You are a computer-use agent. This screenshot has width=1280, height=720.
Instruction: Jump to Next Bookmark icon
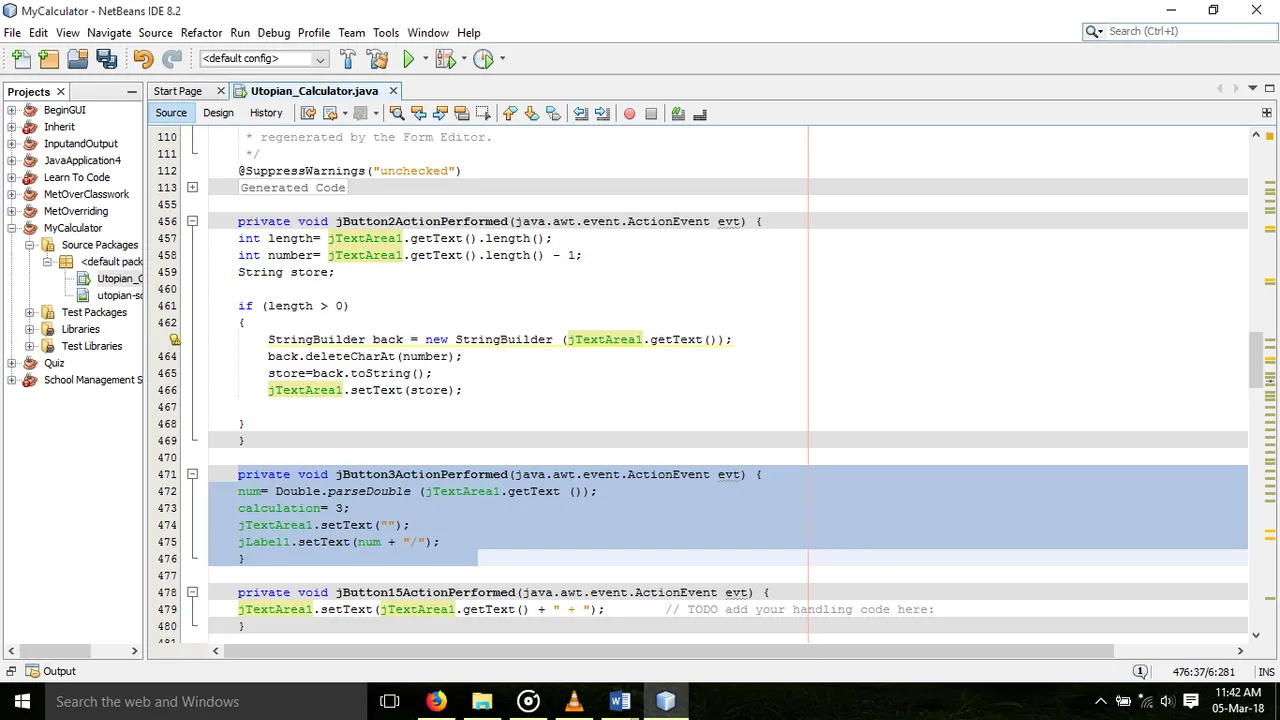[531, 113]
